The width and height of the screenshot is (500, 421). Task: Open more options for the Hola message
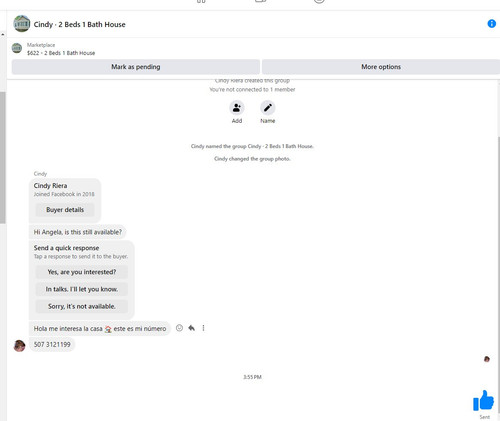click(x=203, y=328)
